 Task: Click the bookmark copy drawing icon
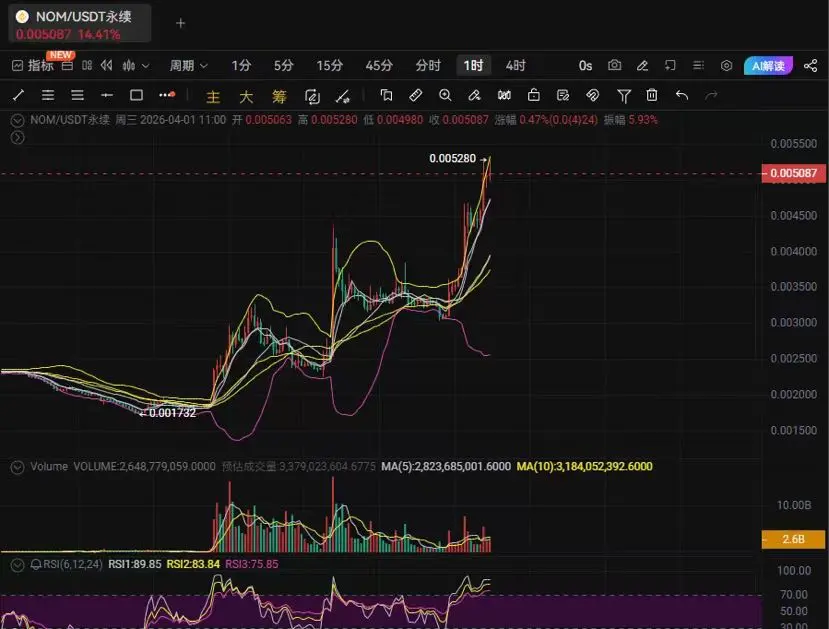tap(386, 95)
